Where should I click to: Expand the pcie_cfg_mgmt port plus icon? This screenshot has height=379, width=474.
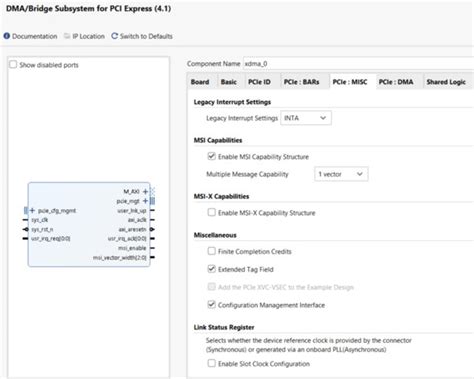[x=32, y=210]
